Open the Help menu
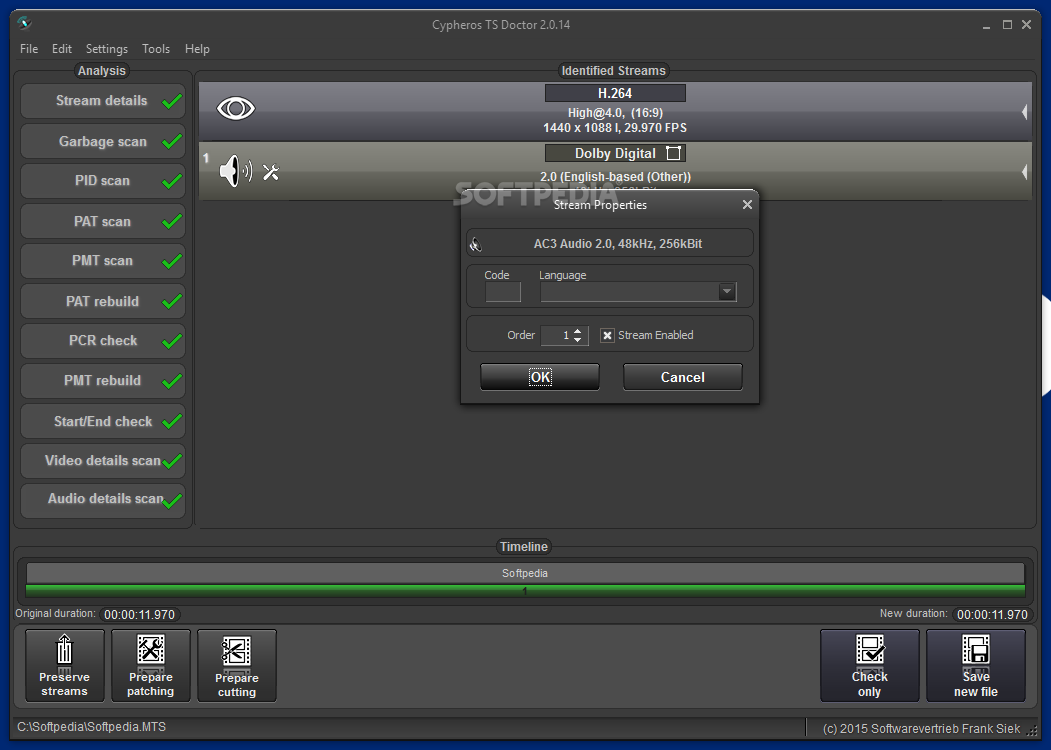The image size is (1051, 750). click(x=197, y=49)
